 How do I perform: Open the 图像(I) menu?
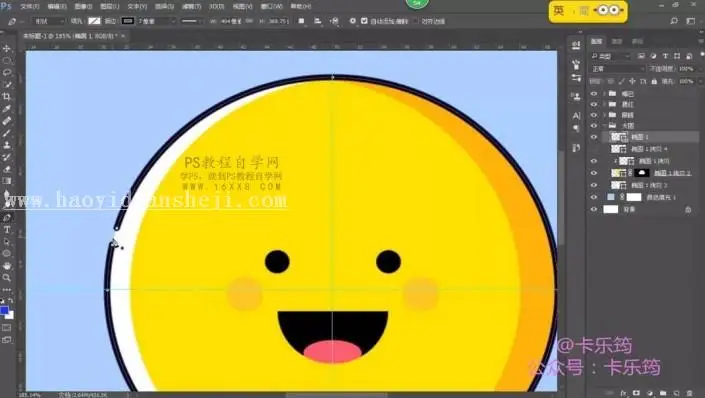coord(83,6)
